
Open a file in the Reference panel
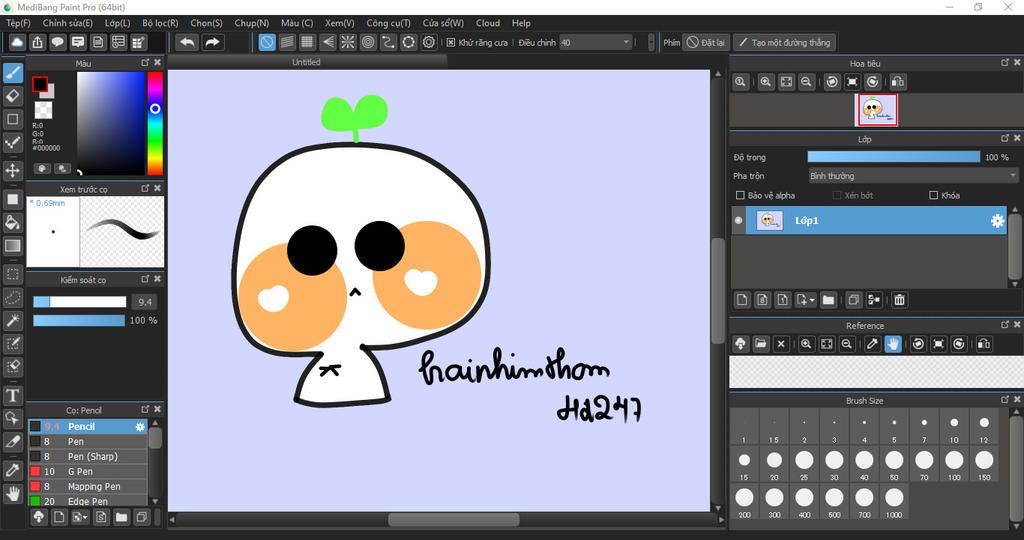coord(761,343)
